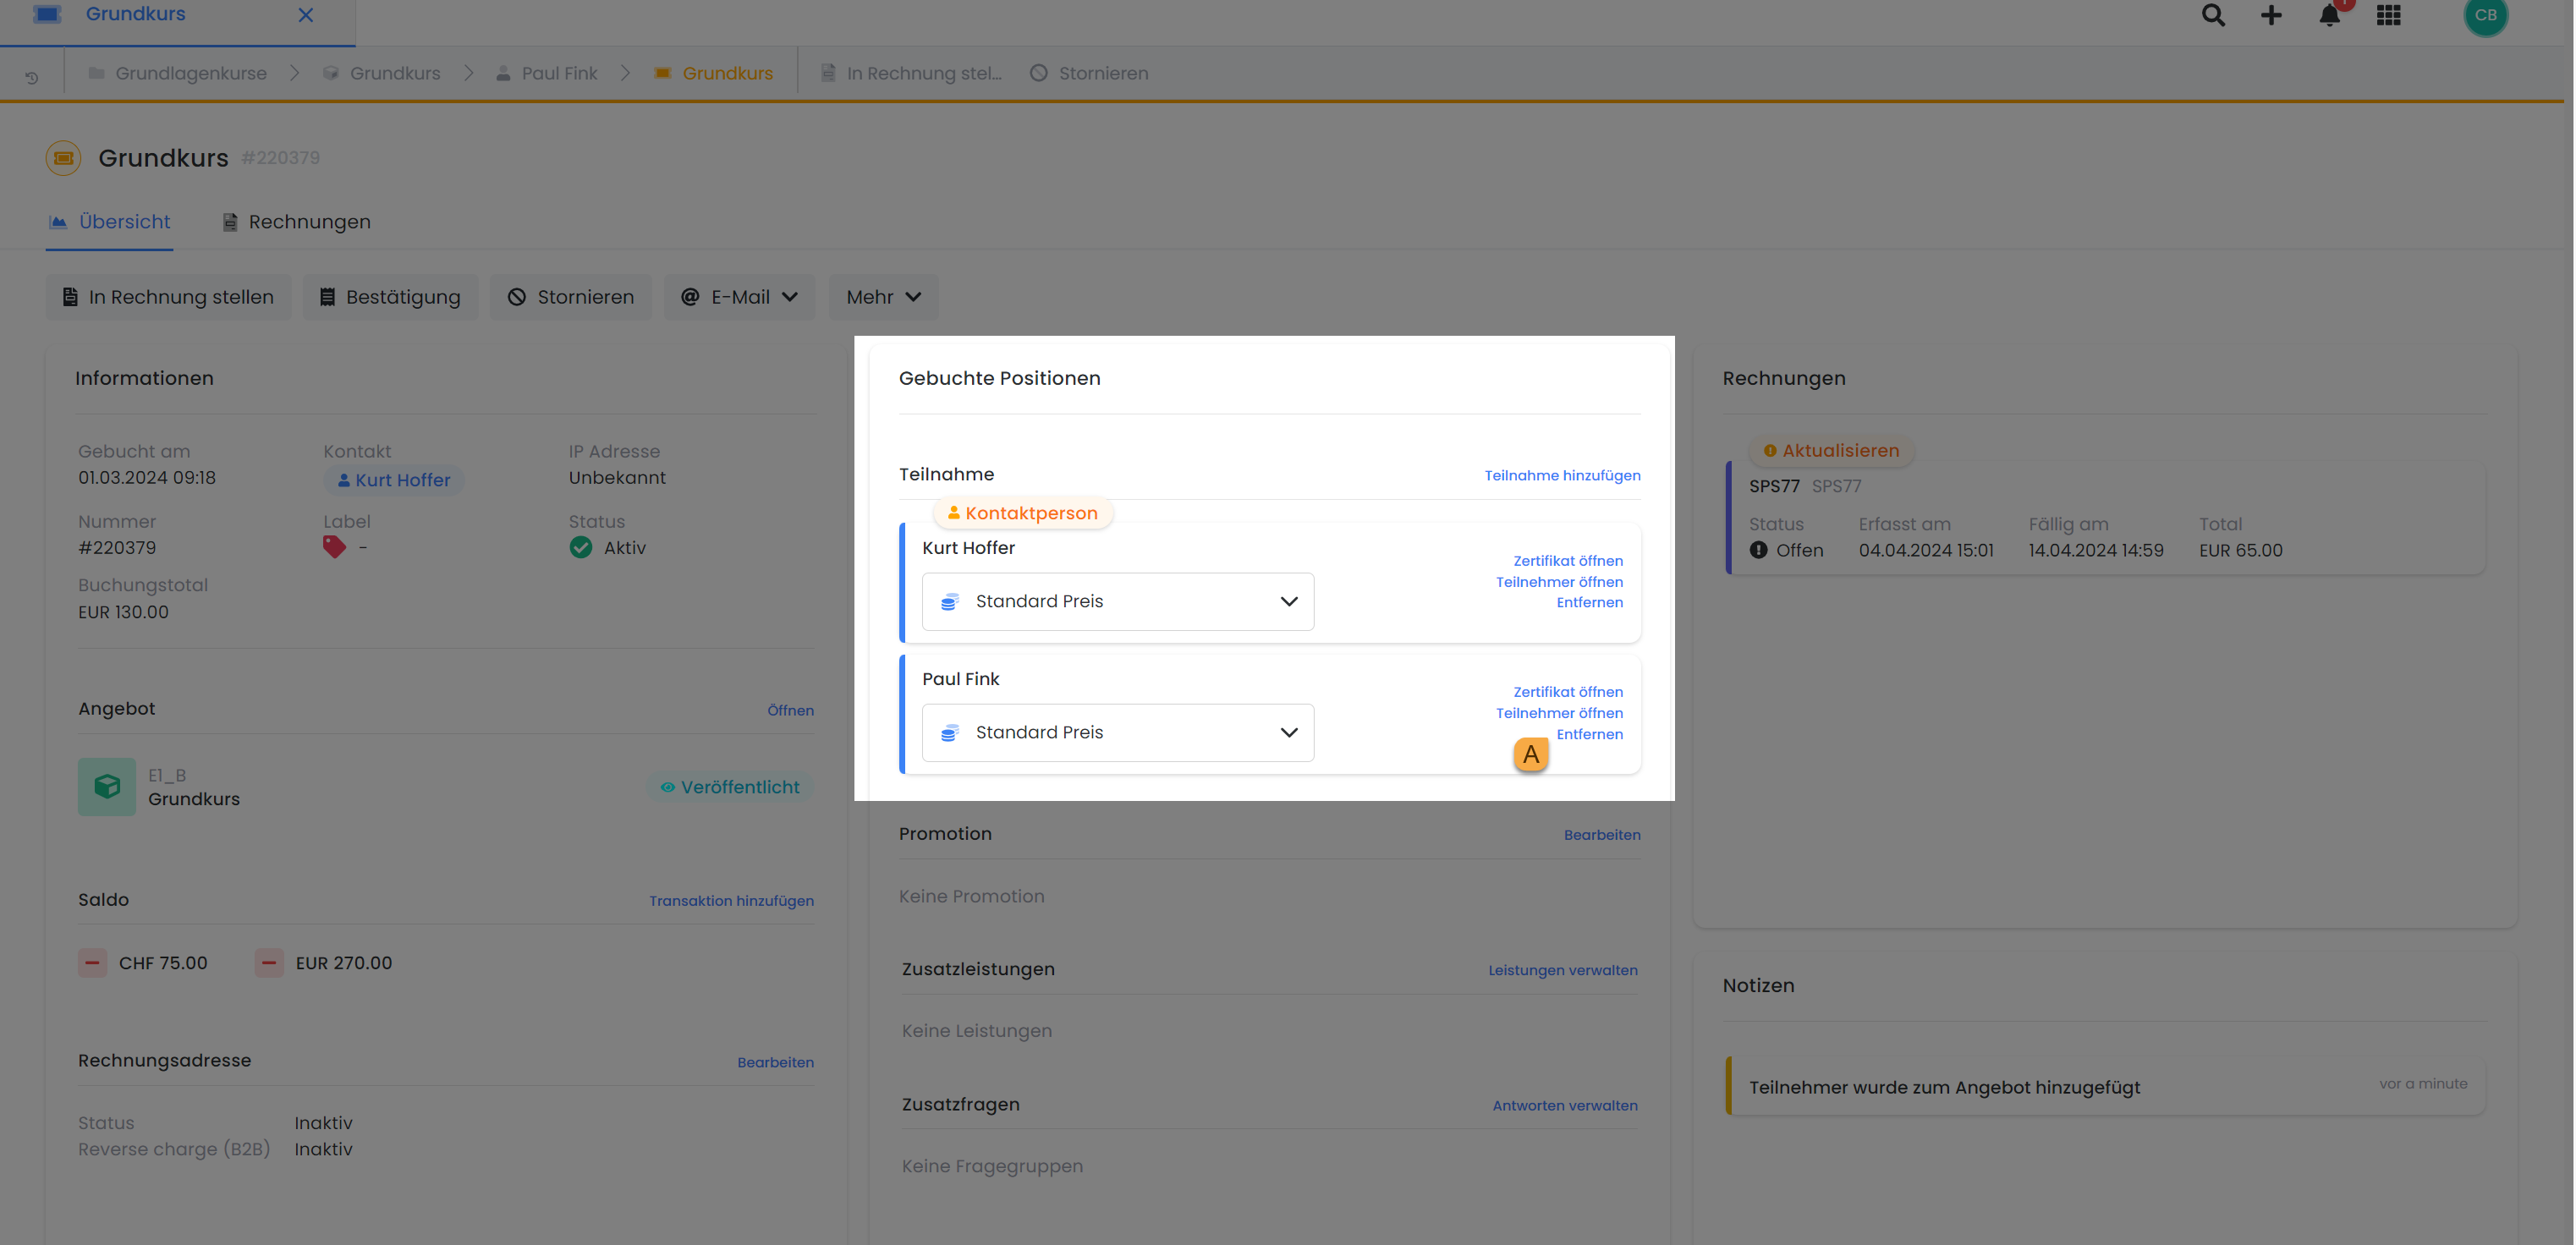The width and height of the screenshot is (2576, 1245).
Task: Close the Grundkurs tab
Action: pos(306,15)
